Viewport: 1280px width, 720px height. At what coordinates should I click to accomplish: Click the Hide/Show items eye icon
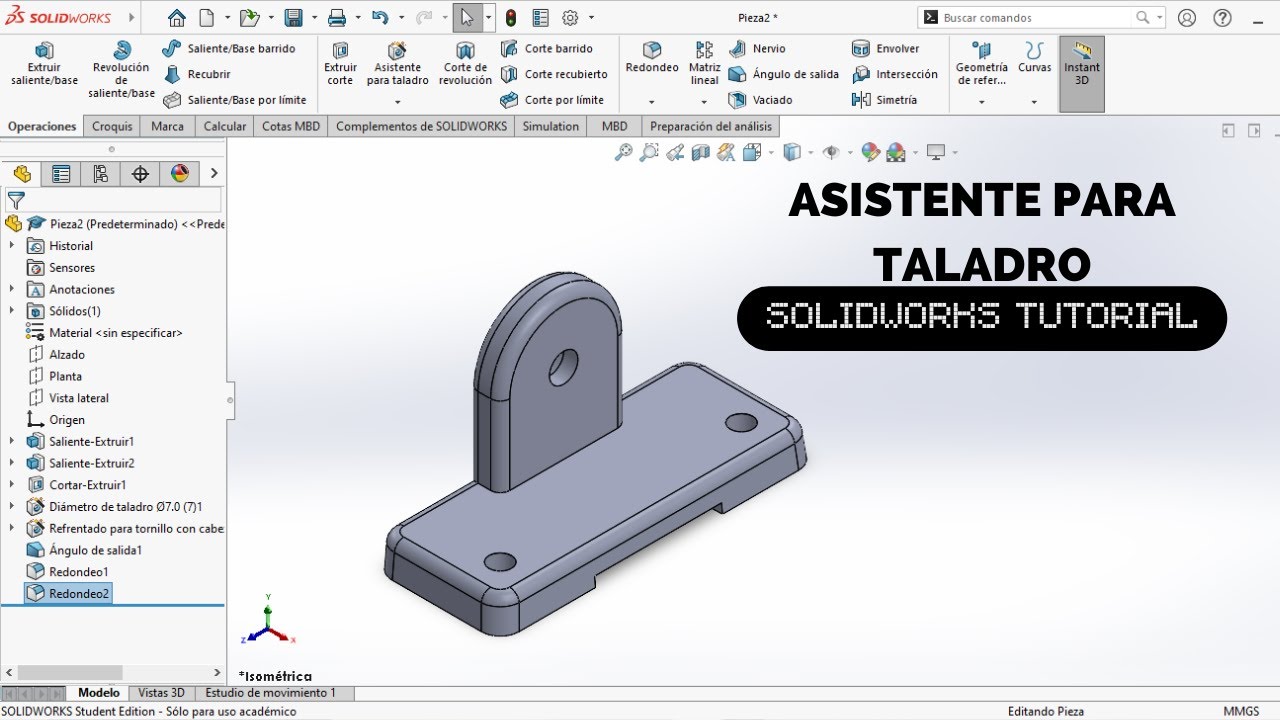830,152
